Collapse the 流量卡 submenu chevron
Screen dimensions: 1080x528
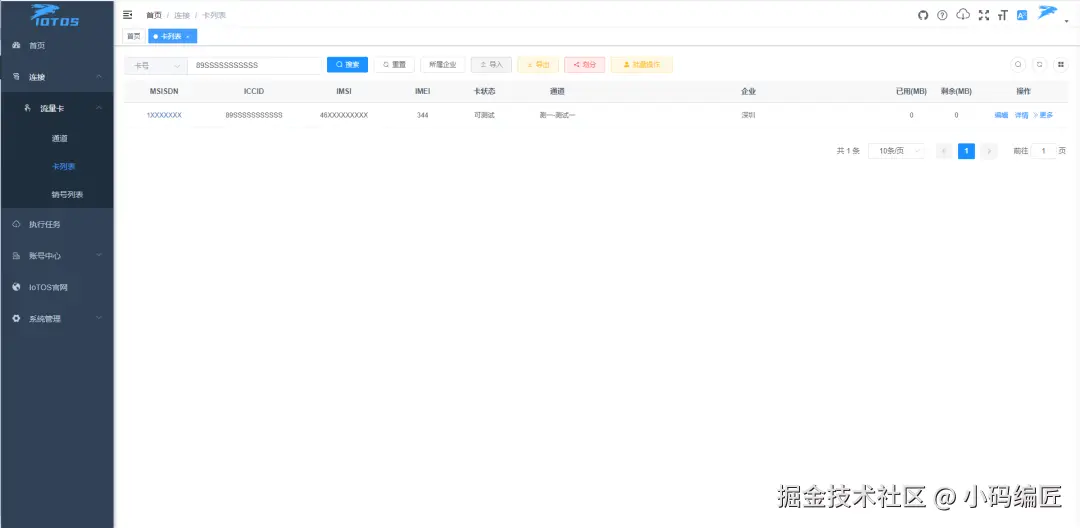pos(99,108)
